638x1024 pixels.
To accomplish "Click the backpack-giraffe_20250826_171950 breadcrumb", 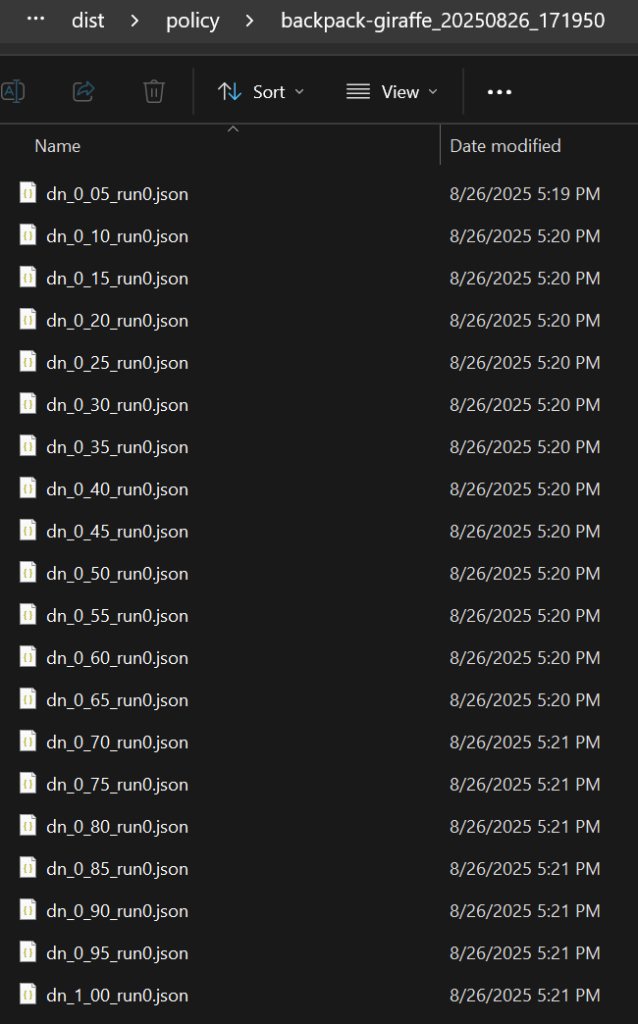I will [x=443, y=21].
